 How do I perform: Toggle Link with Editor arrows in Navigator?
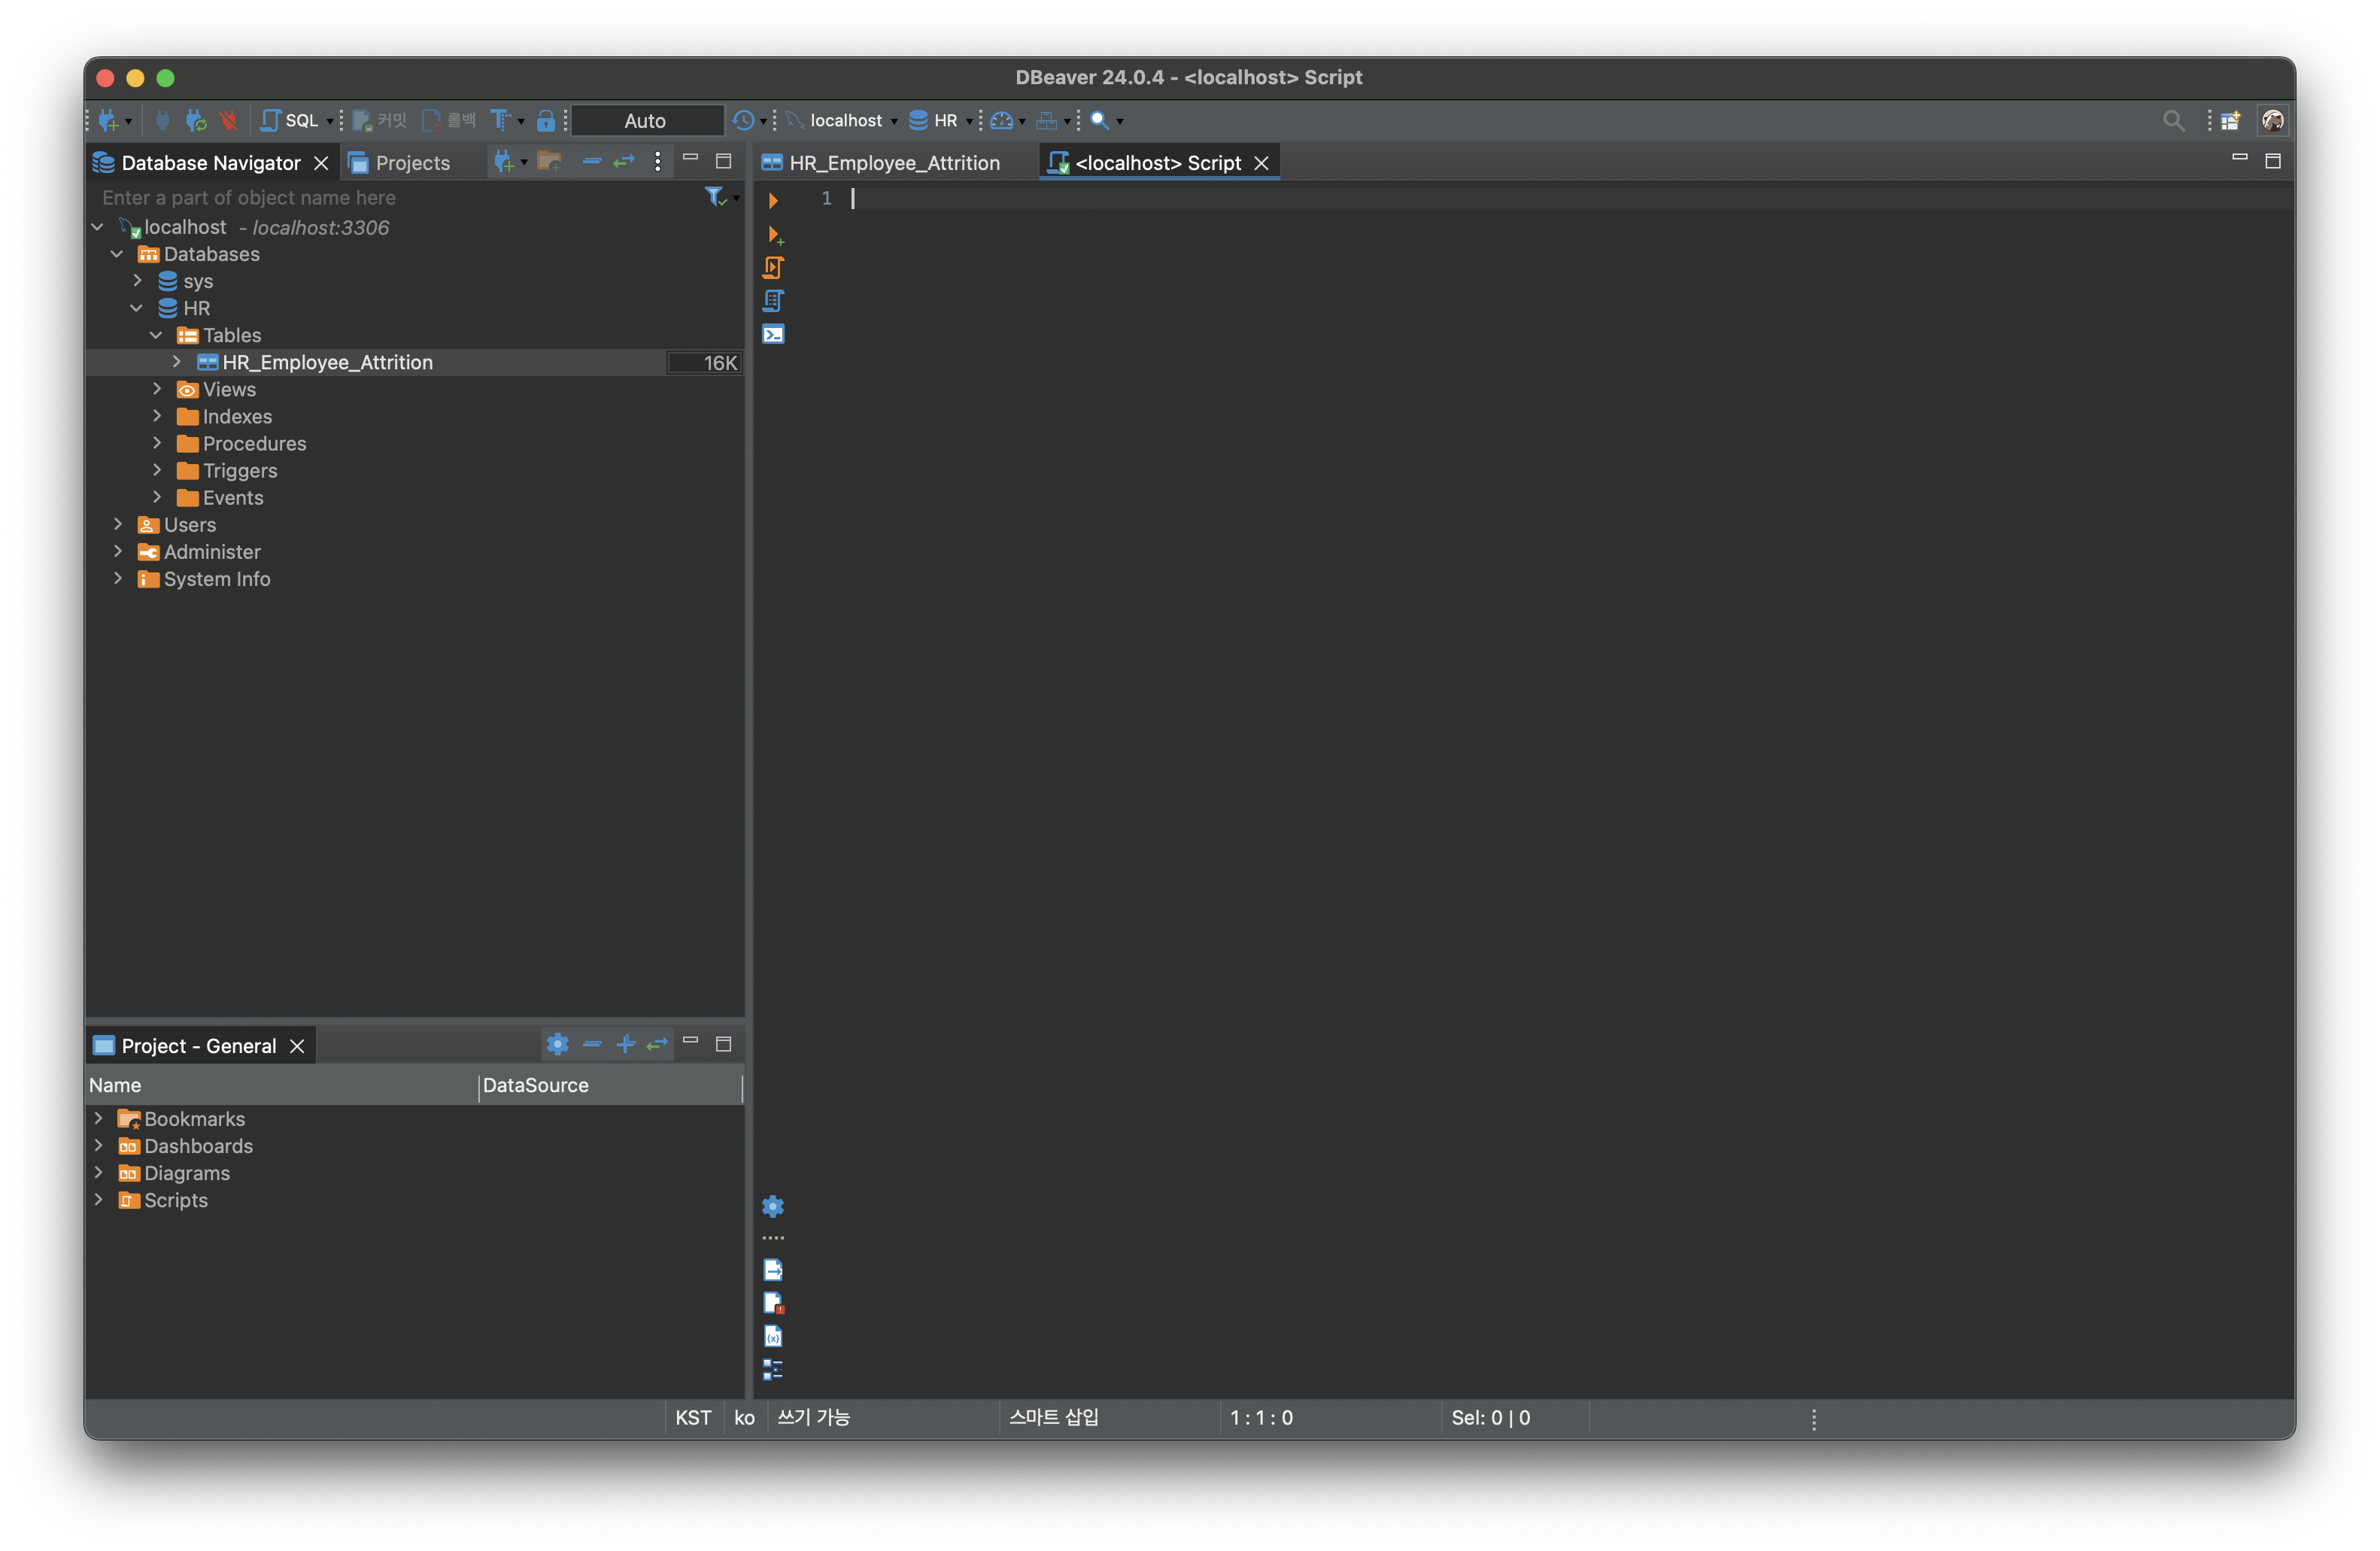coord(624,162)
